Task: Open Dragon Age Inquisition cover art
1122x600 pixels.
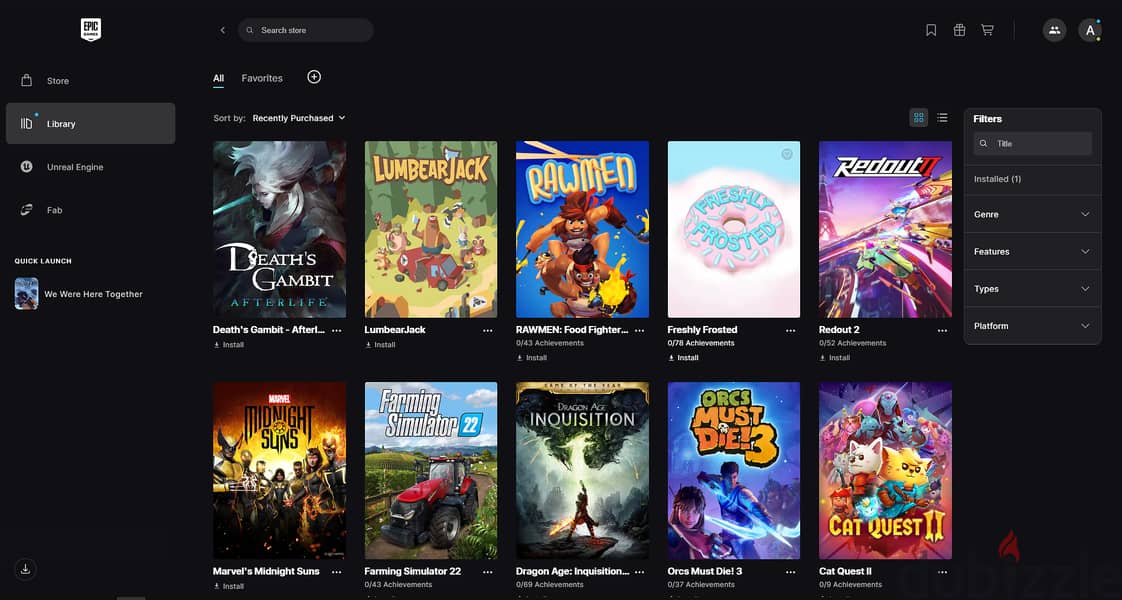Action: coord(582,471)
